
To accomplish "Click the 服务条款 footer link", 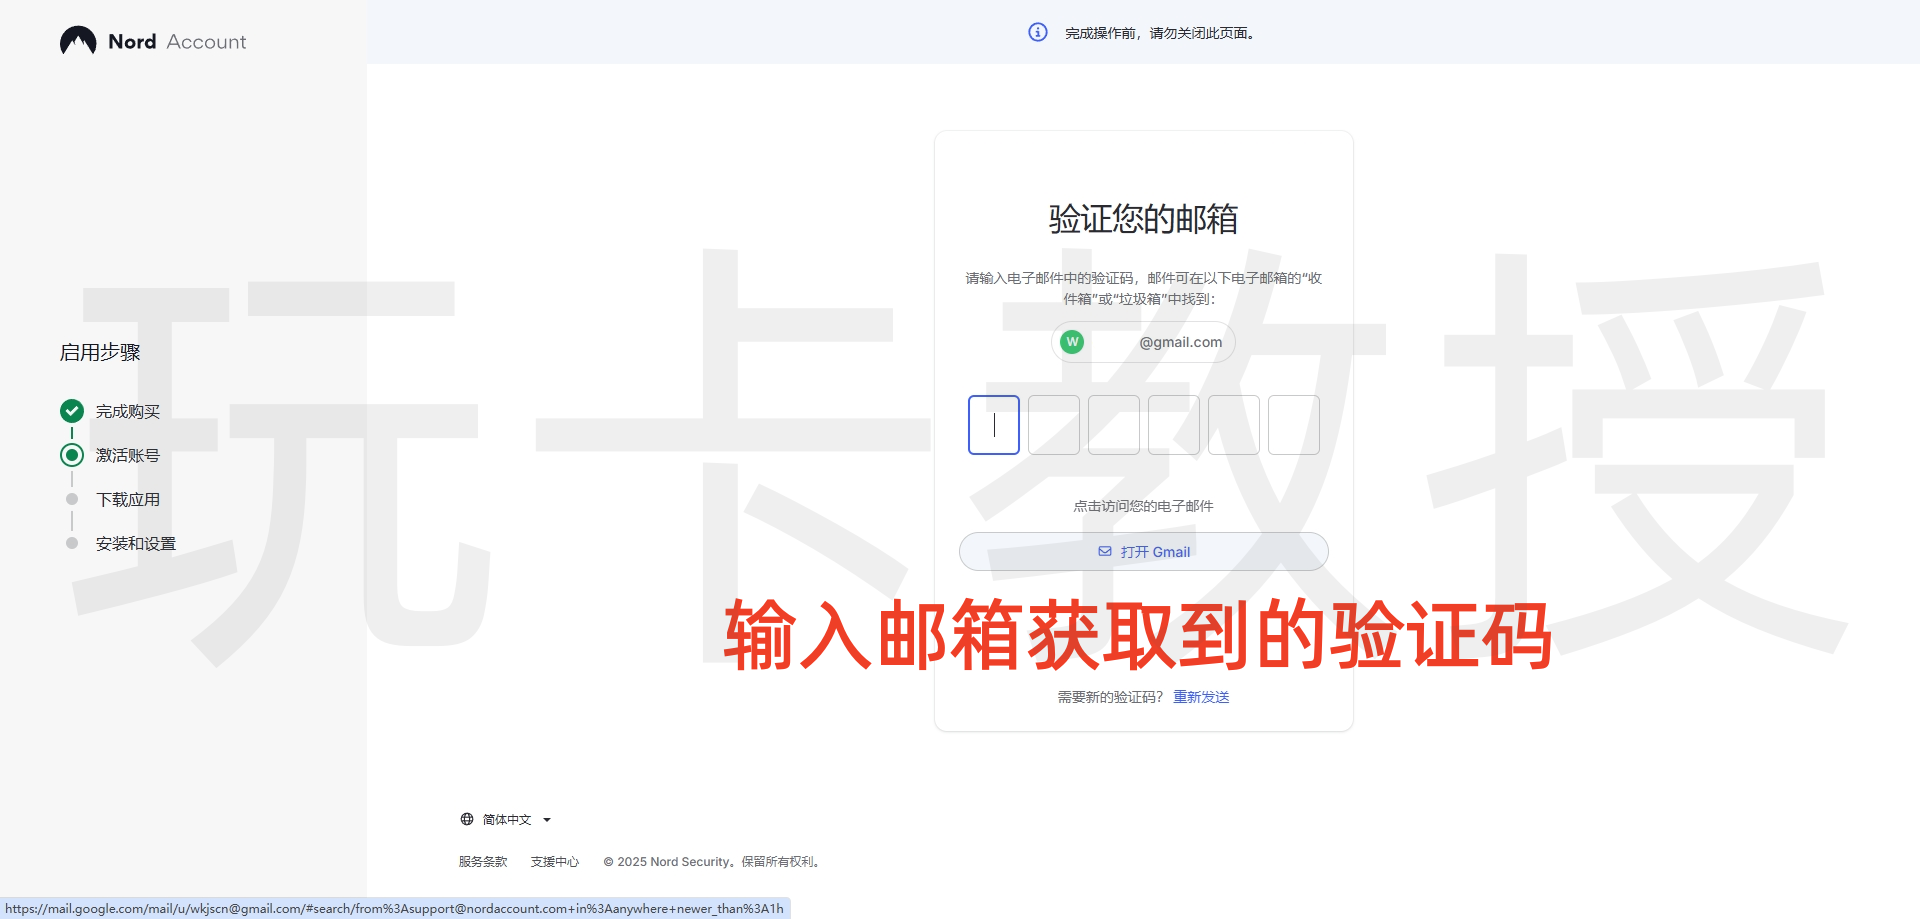I will tap(481, 861).
